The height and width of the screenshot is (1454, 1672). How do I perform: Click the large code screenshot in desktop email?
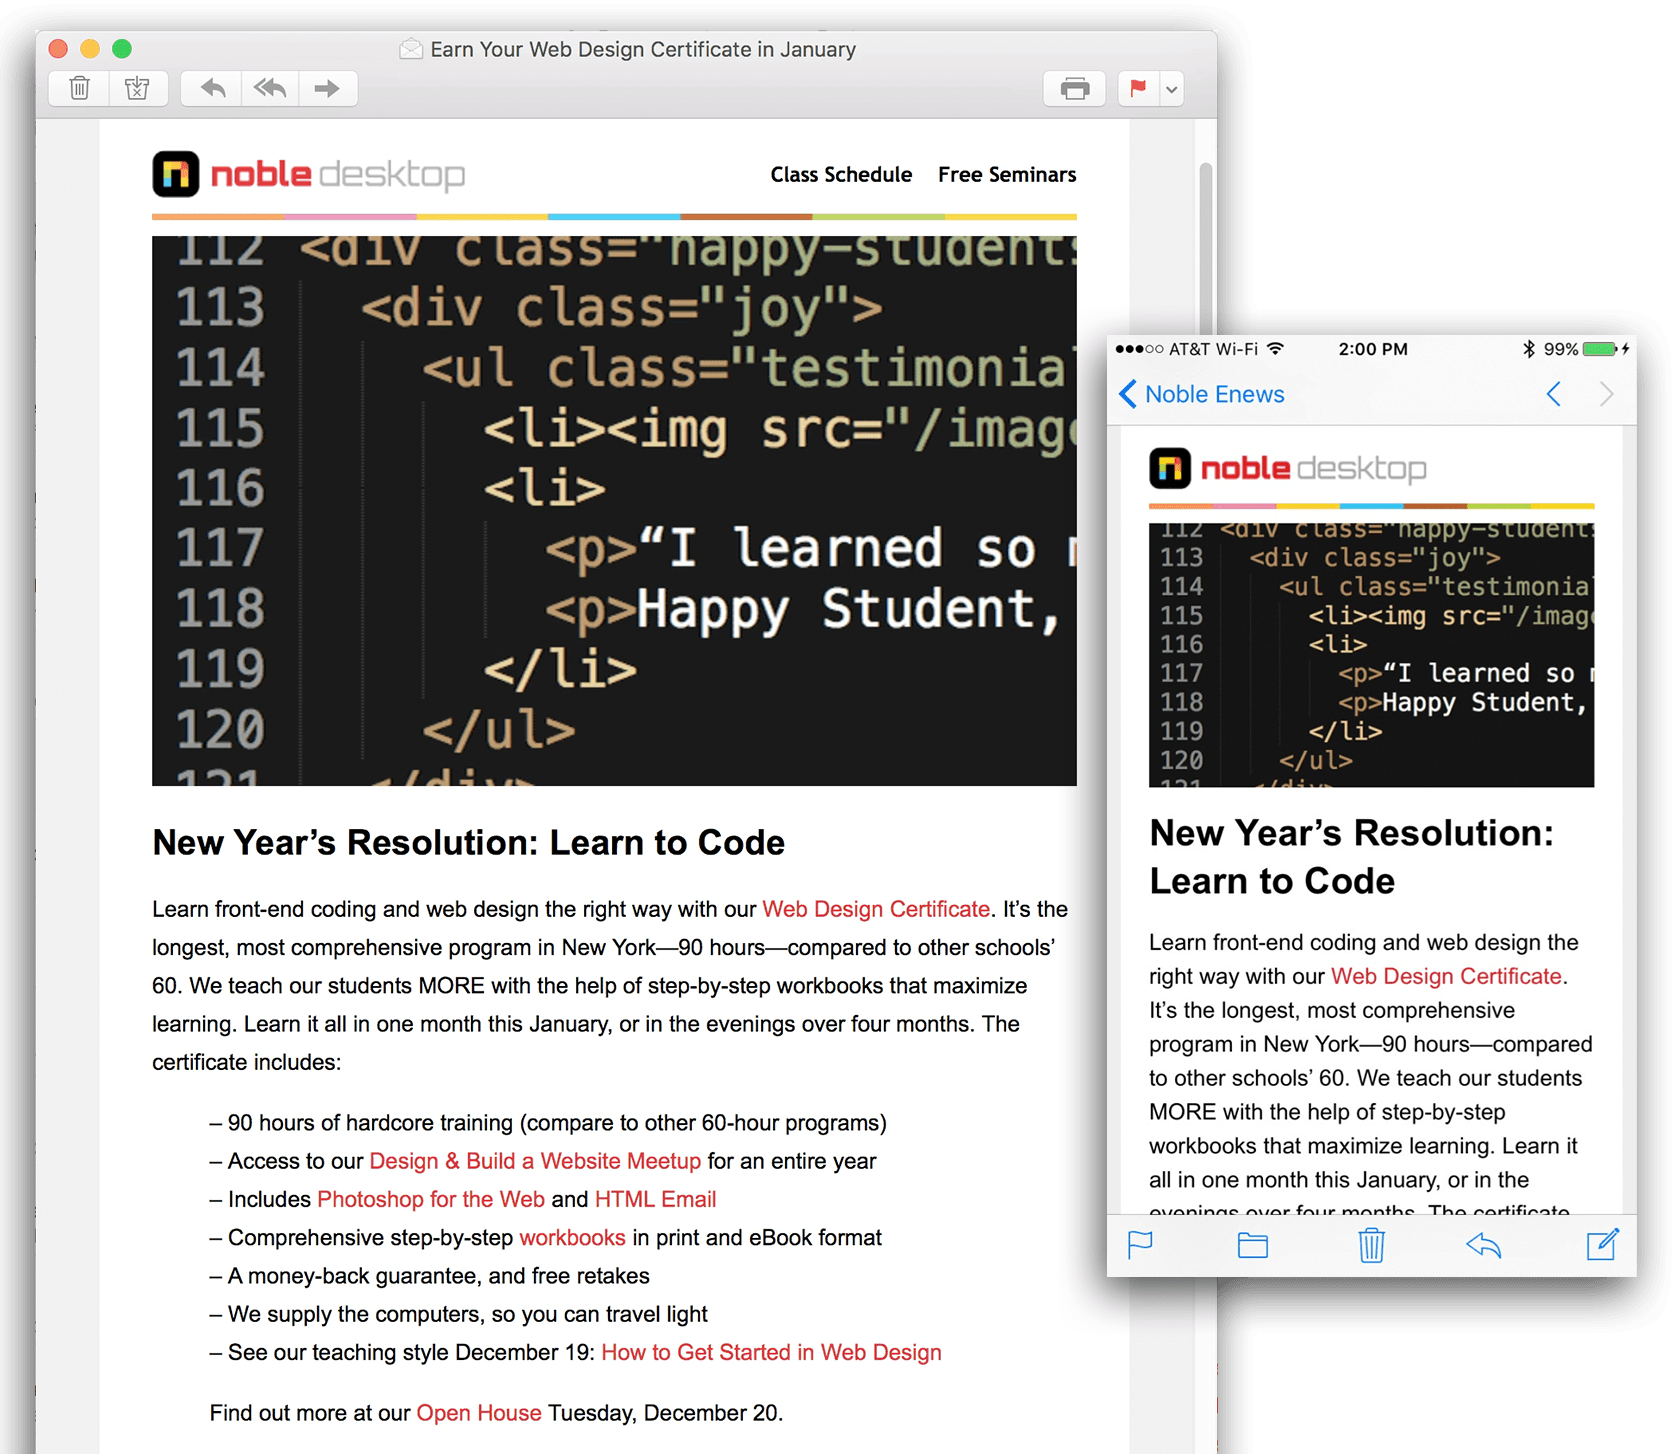(x=614, y=511)
